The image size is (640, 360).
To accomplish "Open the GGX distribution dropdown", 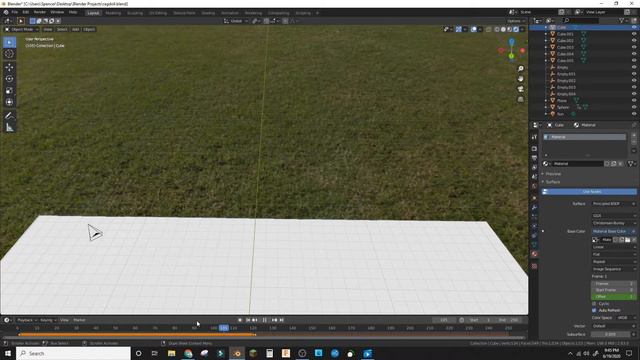I will [614, 216].
